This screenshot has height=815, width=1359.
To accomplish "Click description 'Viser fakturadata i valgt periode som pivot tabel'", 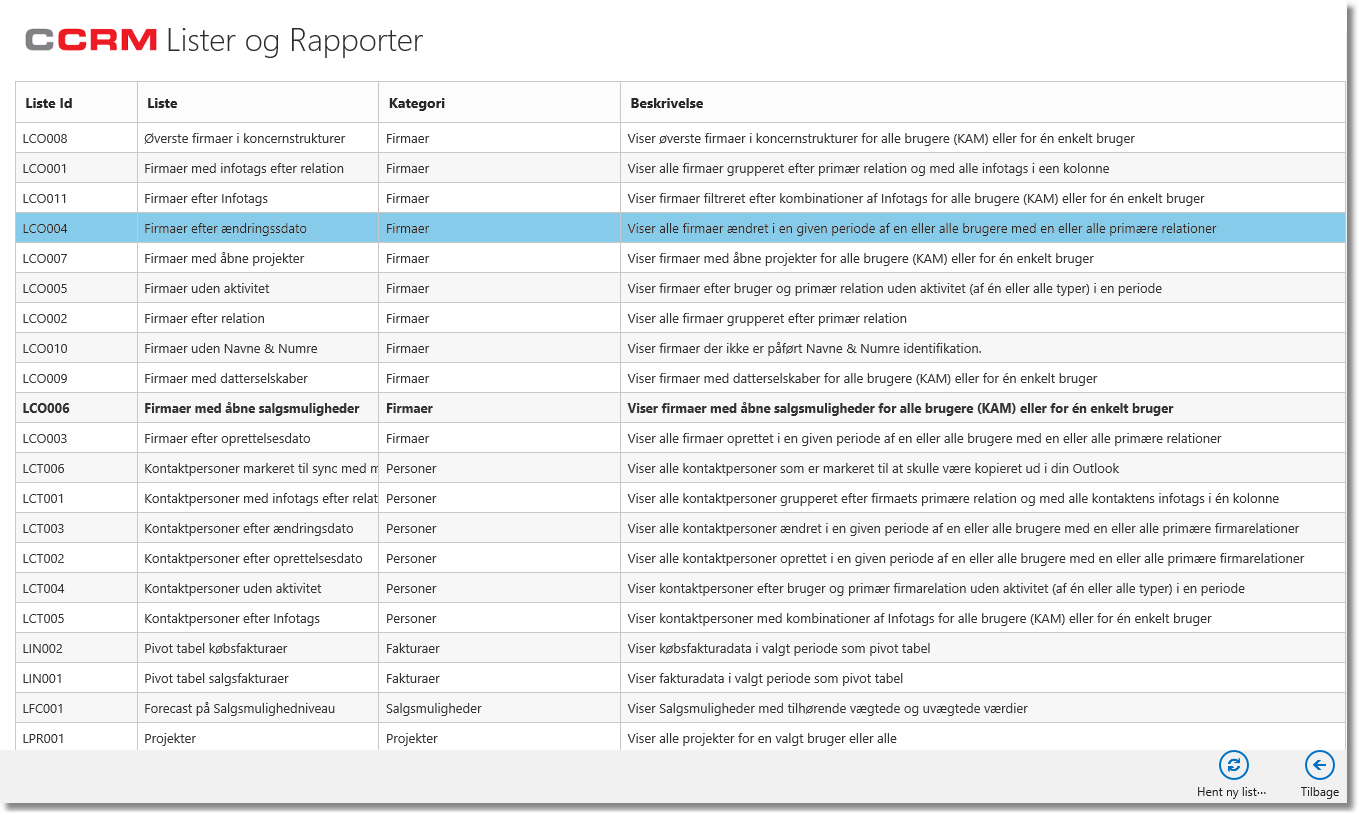I will click(765, 678).
